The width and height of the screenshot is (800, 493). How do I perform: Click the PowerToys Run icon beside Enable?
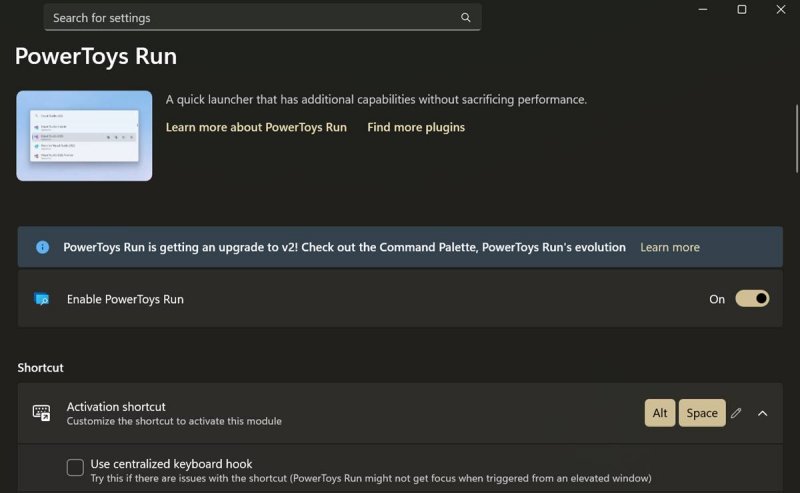tap(42, 299)
